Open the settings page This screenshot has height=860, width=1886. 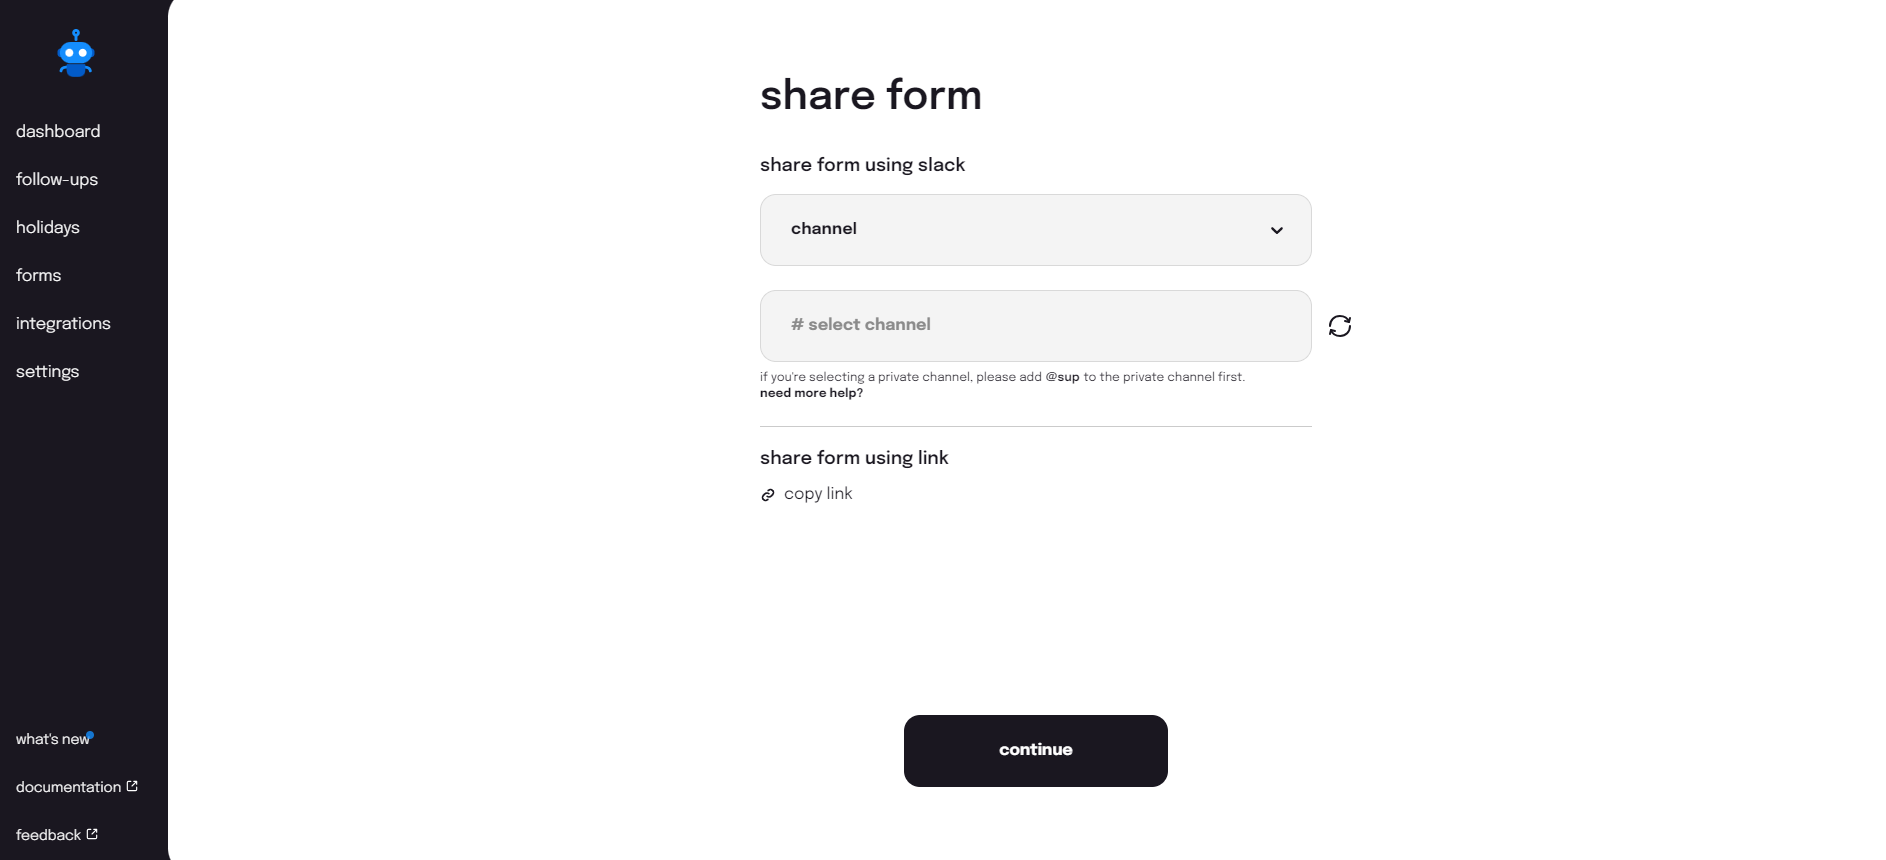coord(48,371)
